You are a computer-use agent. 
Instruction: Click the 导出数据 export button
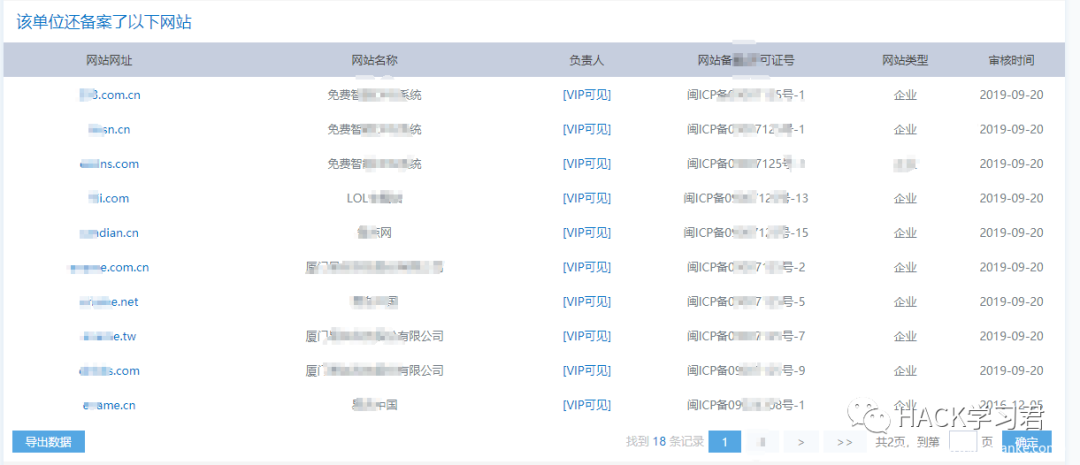[48, 442]
